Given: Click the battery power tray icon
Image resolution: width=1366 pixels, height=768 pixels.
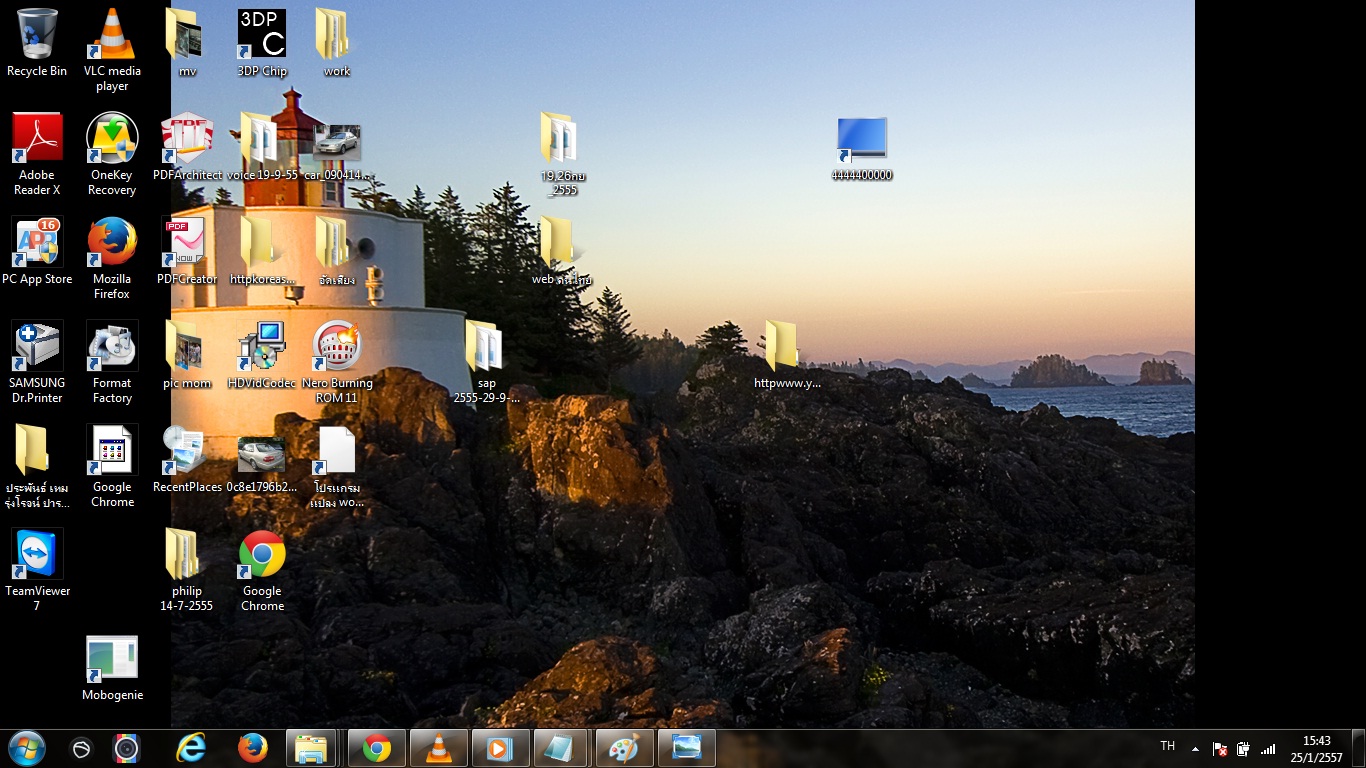Looking at the screenshot, I should (x=1244, y=749).
